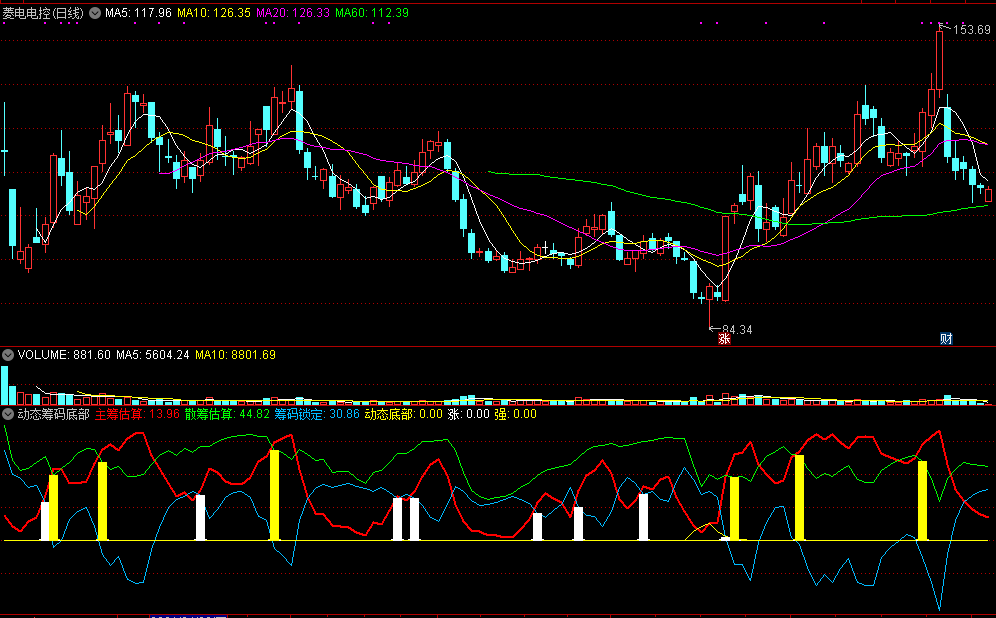Click the green 散筹估算: 44.82 value
Viewport: 996px width, 618px height.
click(227, 414)
